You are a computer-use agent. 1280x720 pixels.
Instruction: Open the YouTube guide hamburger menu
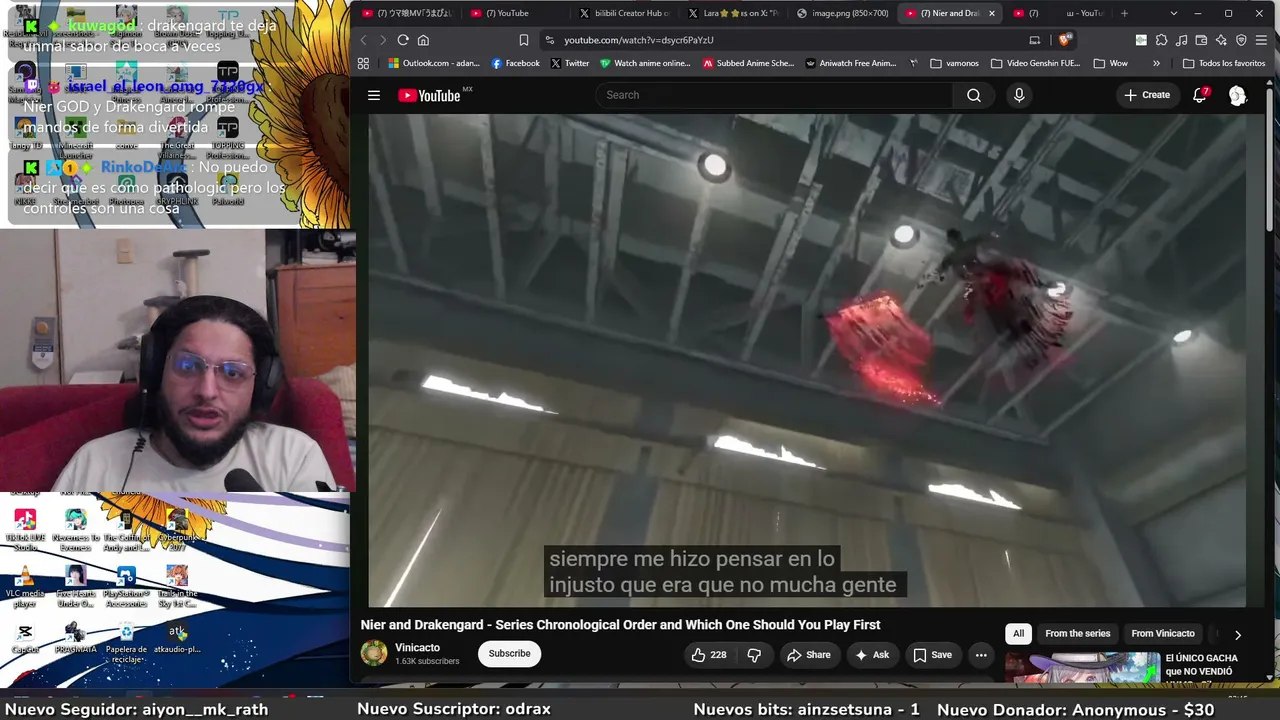(x=374, y=95)
